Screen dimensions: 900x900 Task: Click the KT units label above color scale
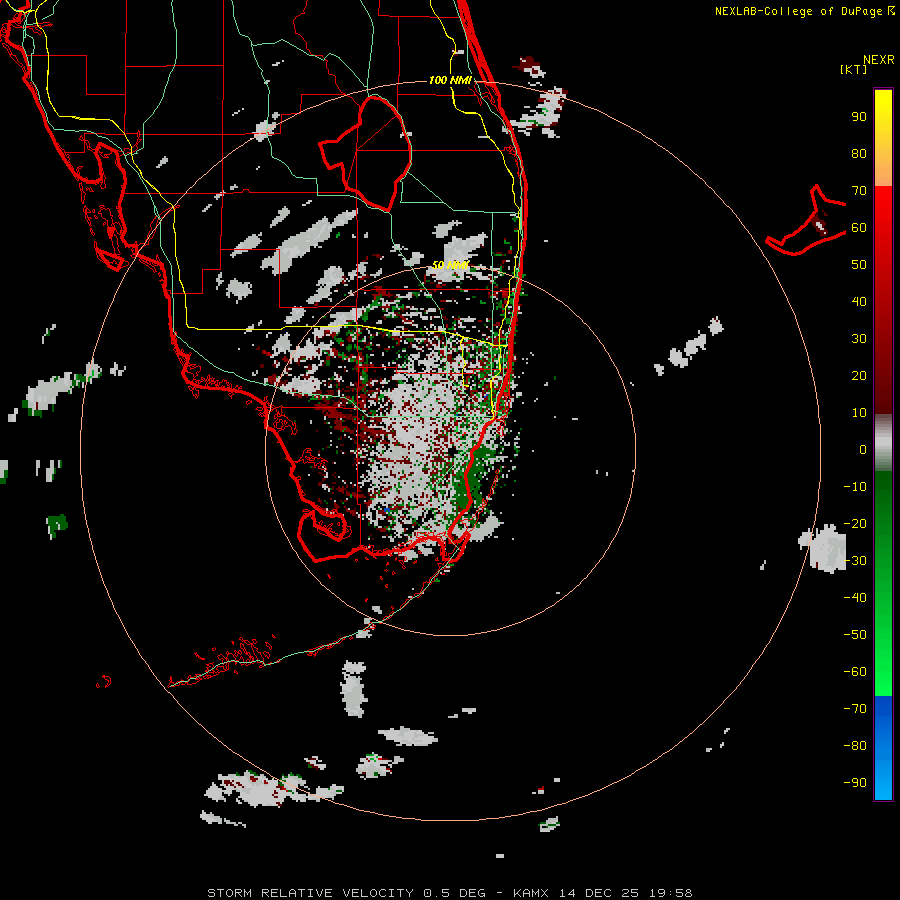tap(854, 69)
